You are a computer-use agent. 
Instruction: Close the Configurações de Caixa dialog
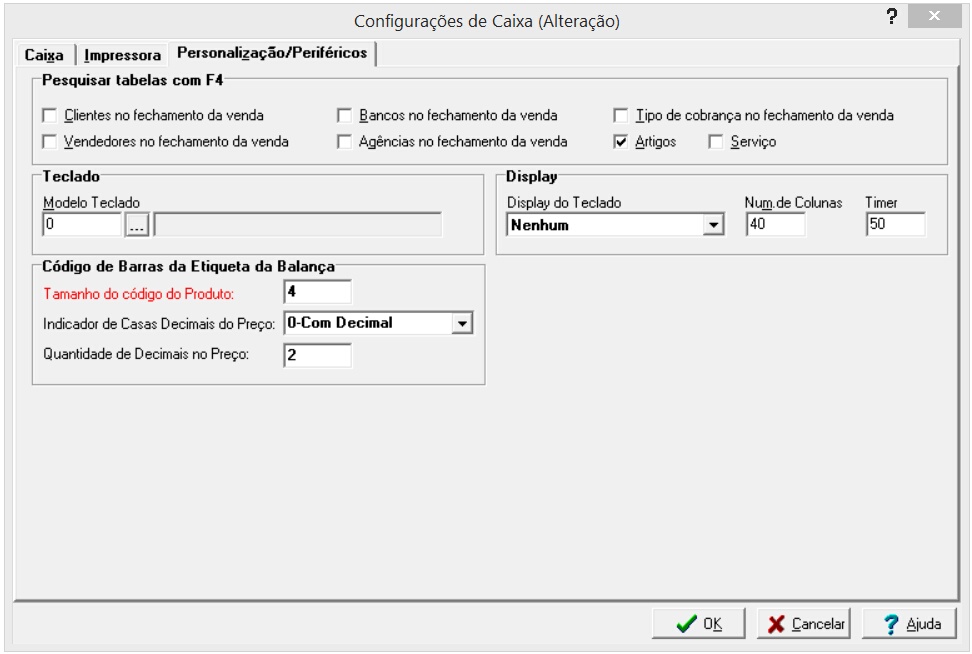934,16
